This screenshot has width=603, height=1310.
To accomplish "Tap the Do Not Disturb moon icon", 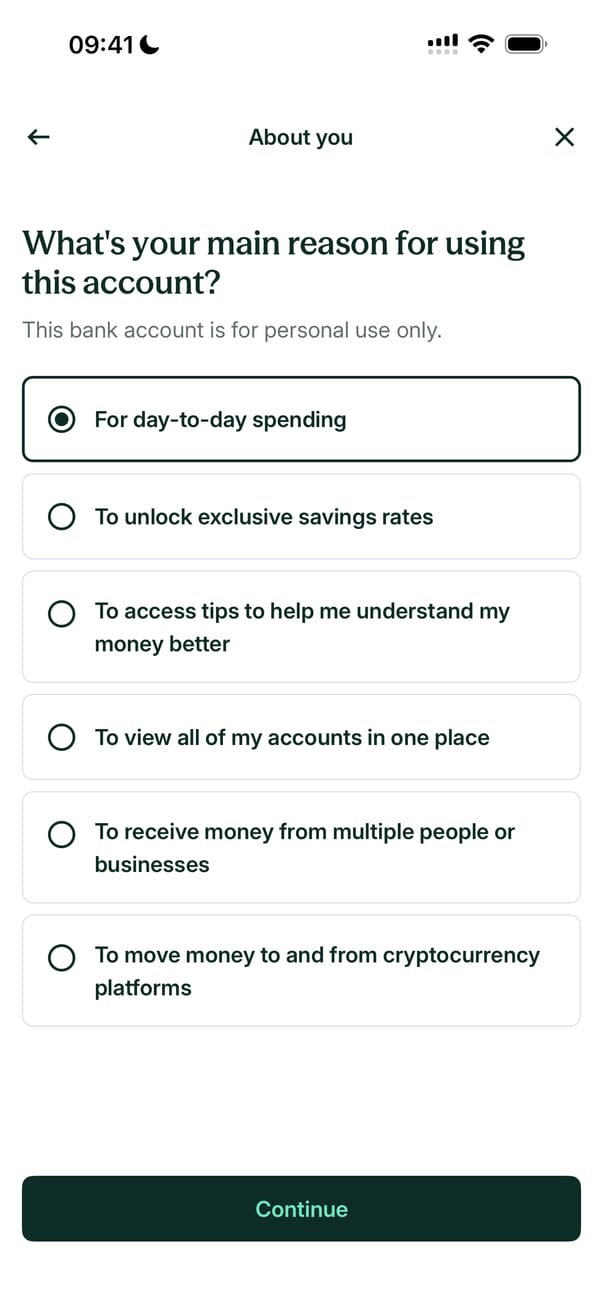I will 150,45.
